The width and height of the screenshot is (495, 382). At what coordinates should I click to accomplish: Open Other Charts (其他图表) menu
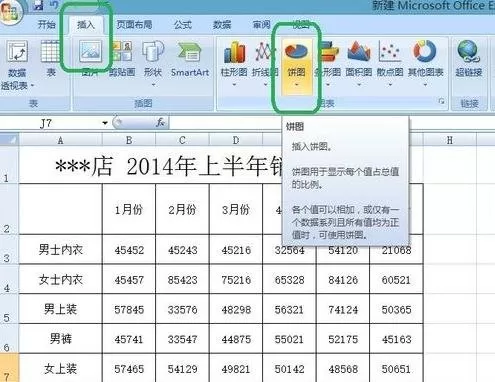click(x=426, y=63)
